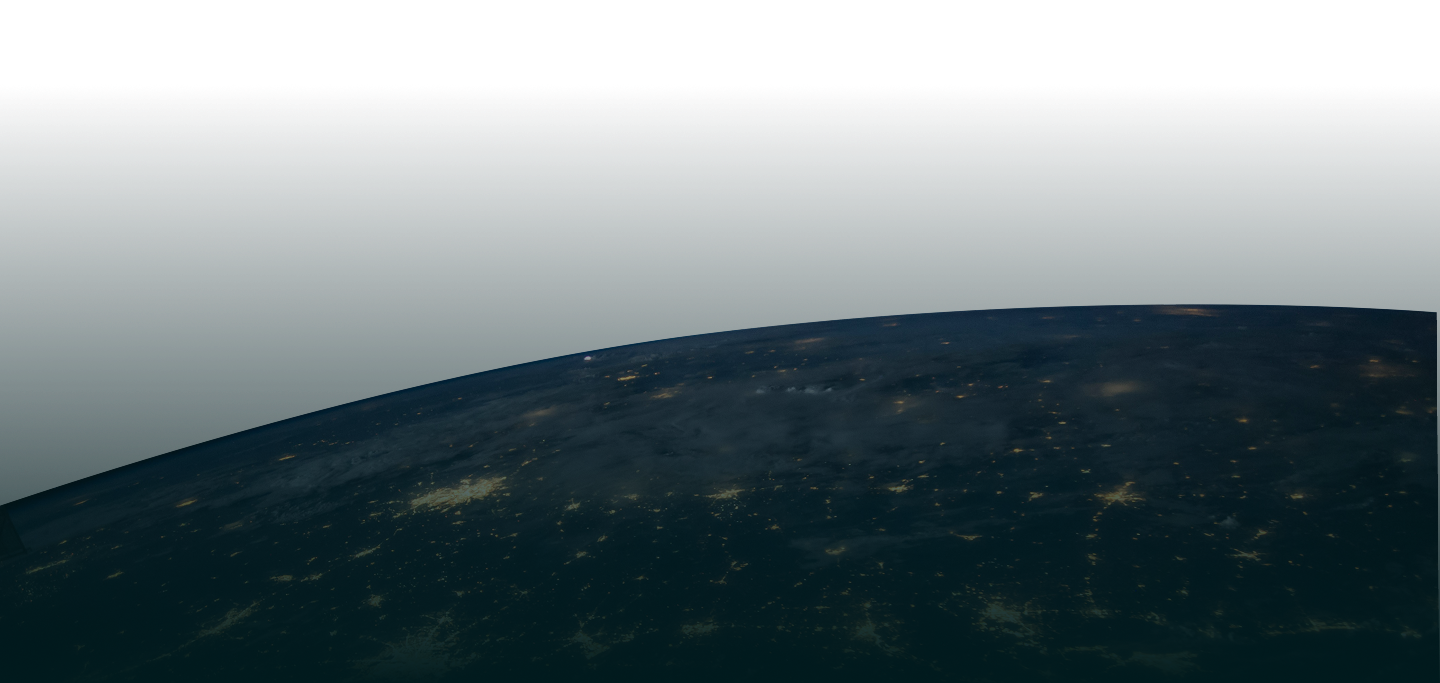Click the dark notch at Earth's left edge

pyautogui.click(x=12, y=532)
